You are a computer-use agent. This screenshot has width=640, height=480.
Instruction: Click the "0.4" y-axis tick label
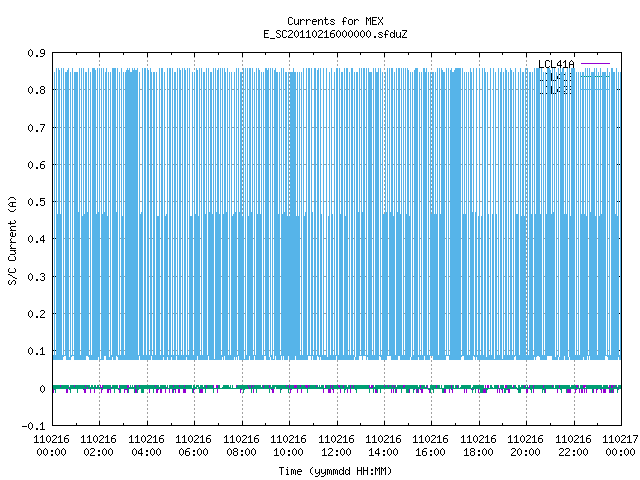click(36, 239)
